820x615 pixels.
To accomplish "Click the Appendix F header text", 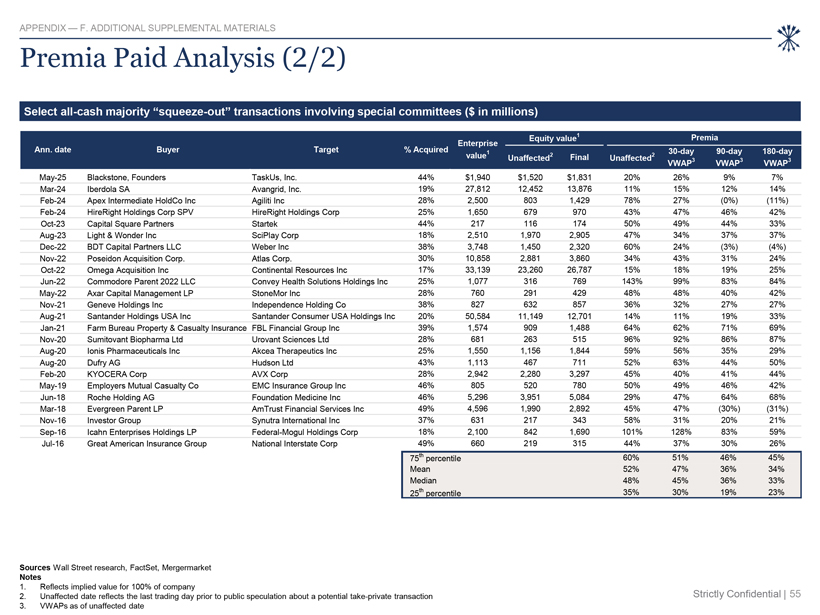I will [147, 28].
